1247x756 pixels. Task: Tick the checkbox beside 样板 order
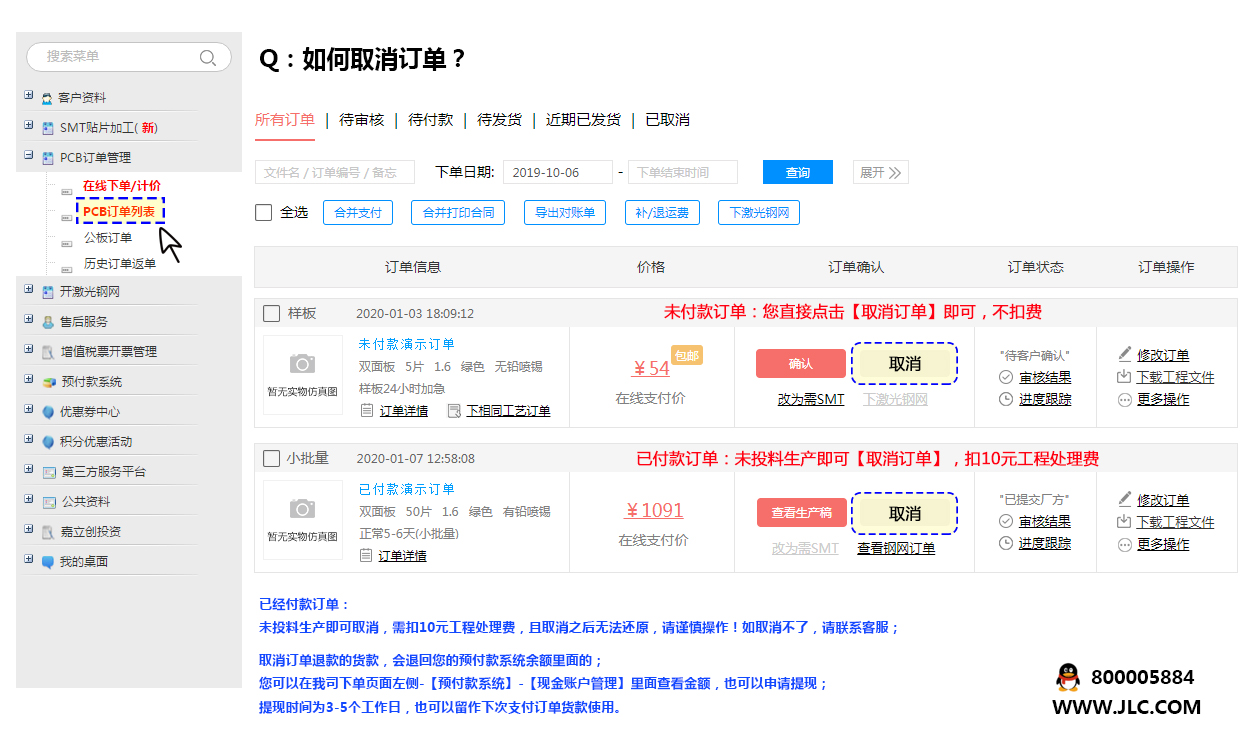pyautogui.click(x=271, y=312)
